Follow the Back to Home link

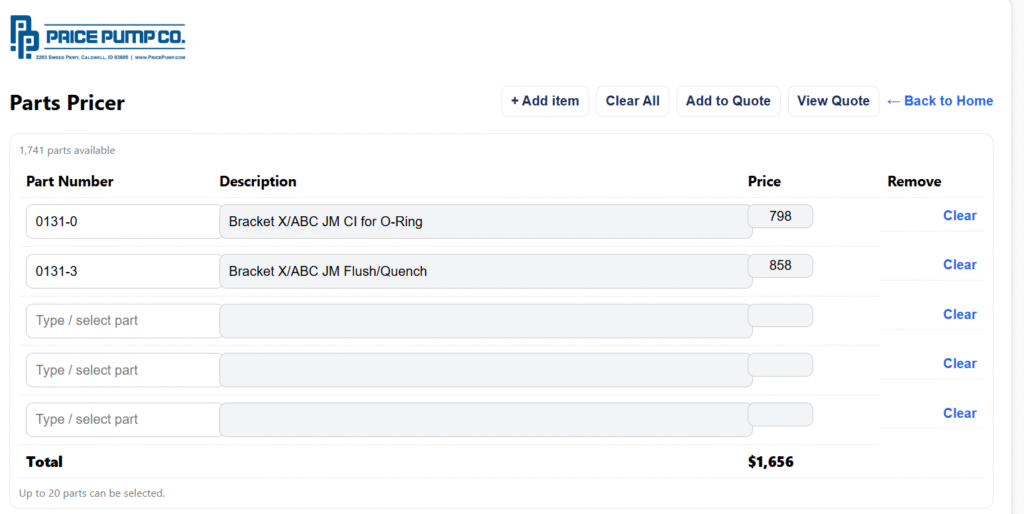pos(940,101)
